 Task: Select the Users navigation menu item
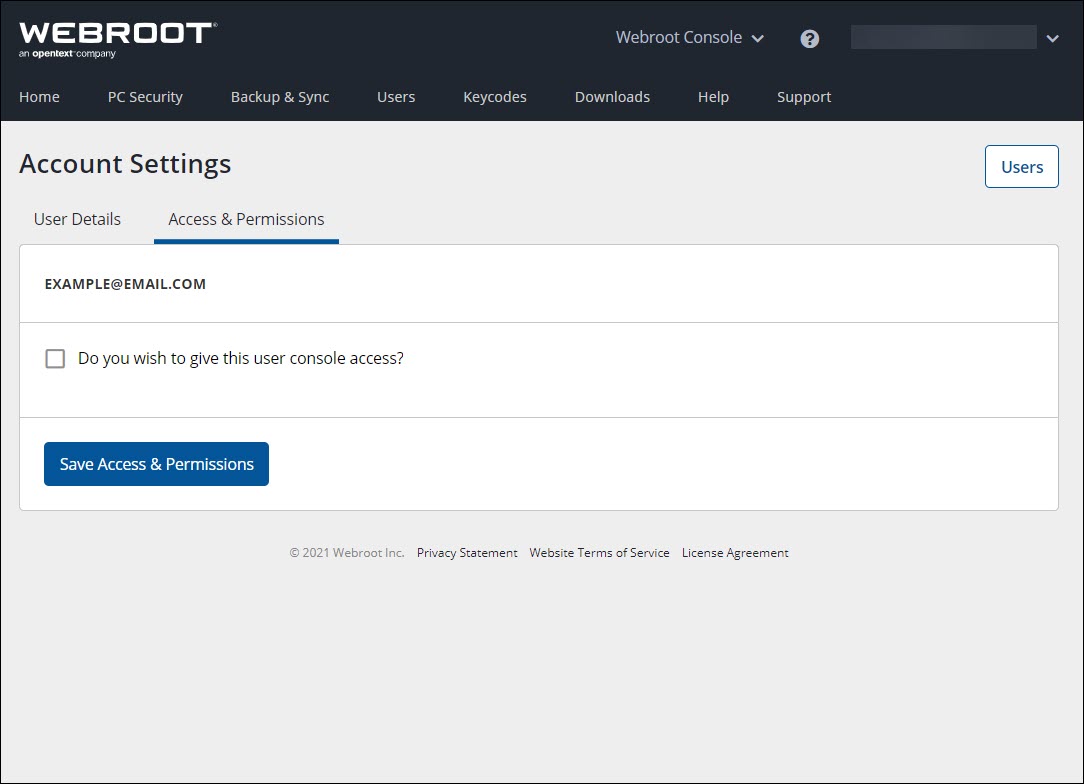396,97
